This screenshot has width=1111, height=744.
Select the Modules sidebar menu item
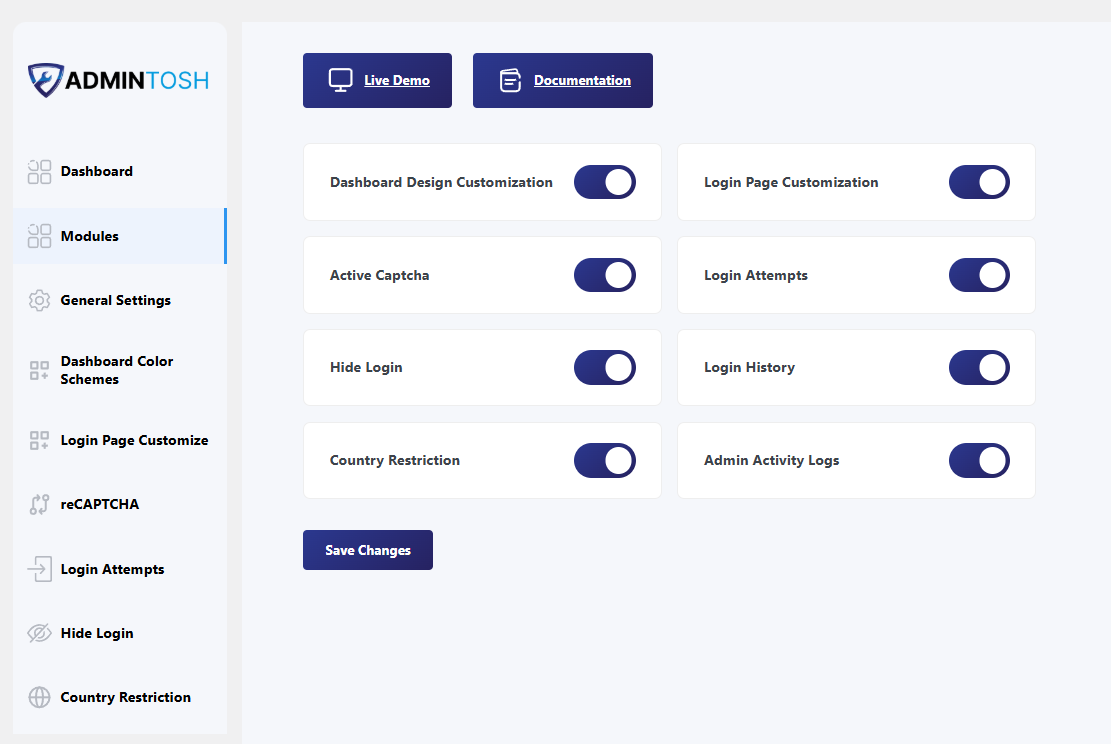point(120,236)
